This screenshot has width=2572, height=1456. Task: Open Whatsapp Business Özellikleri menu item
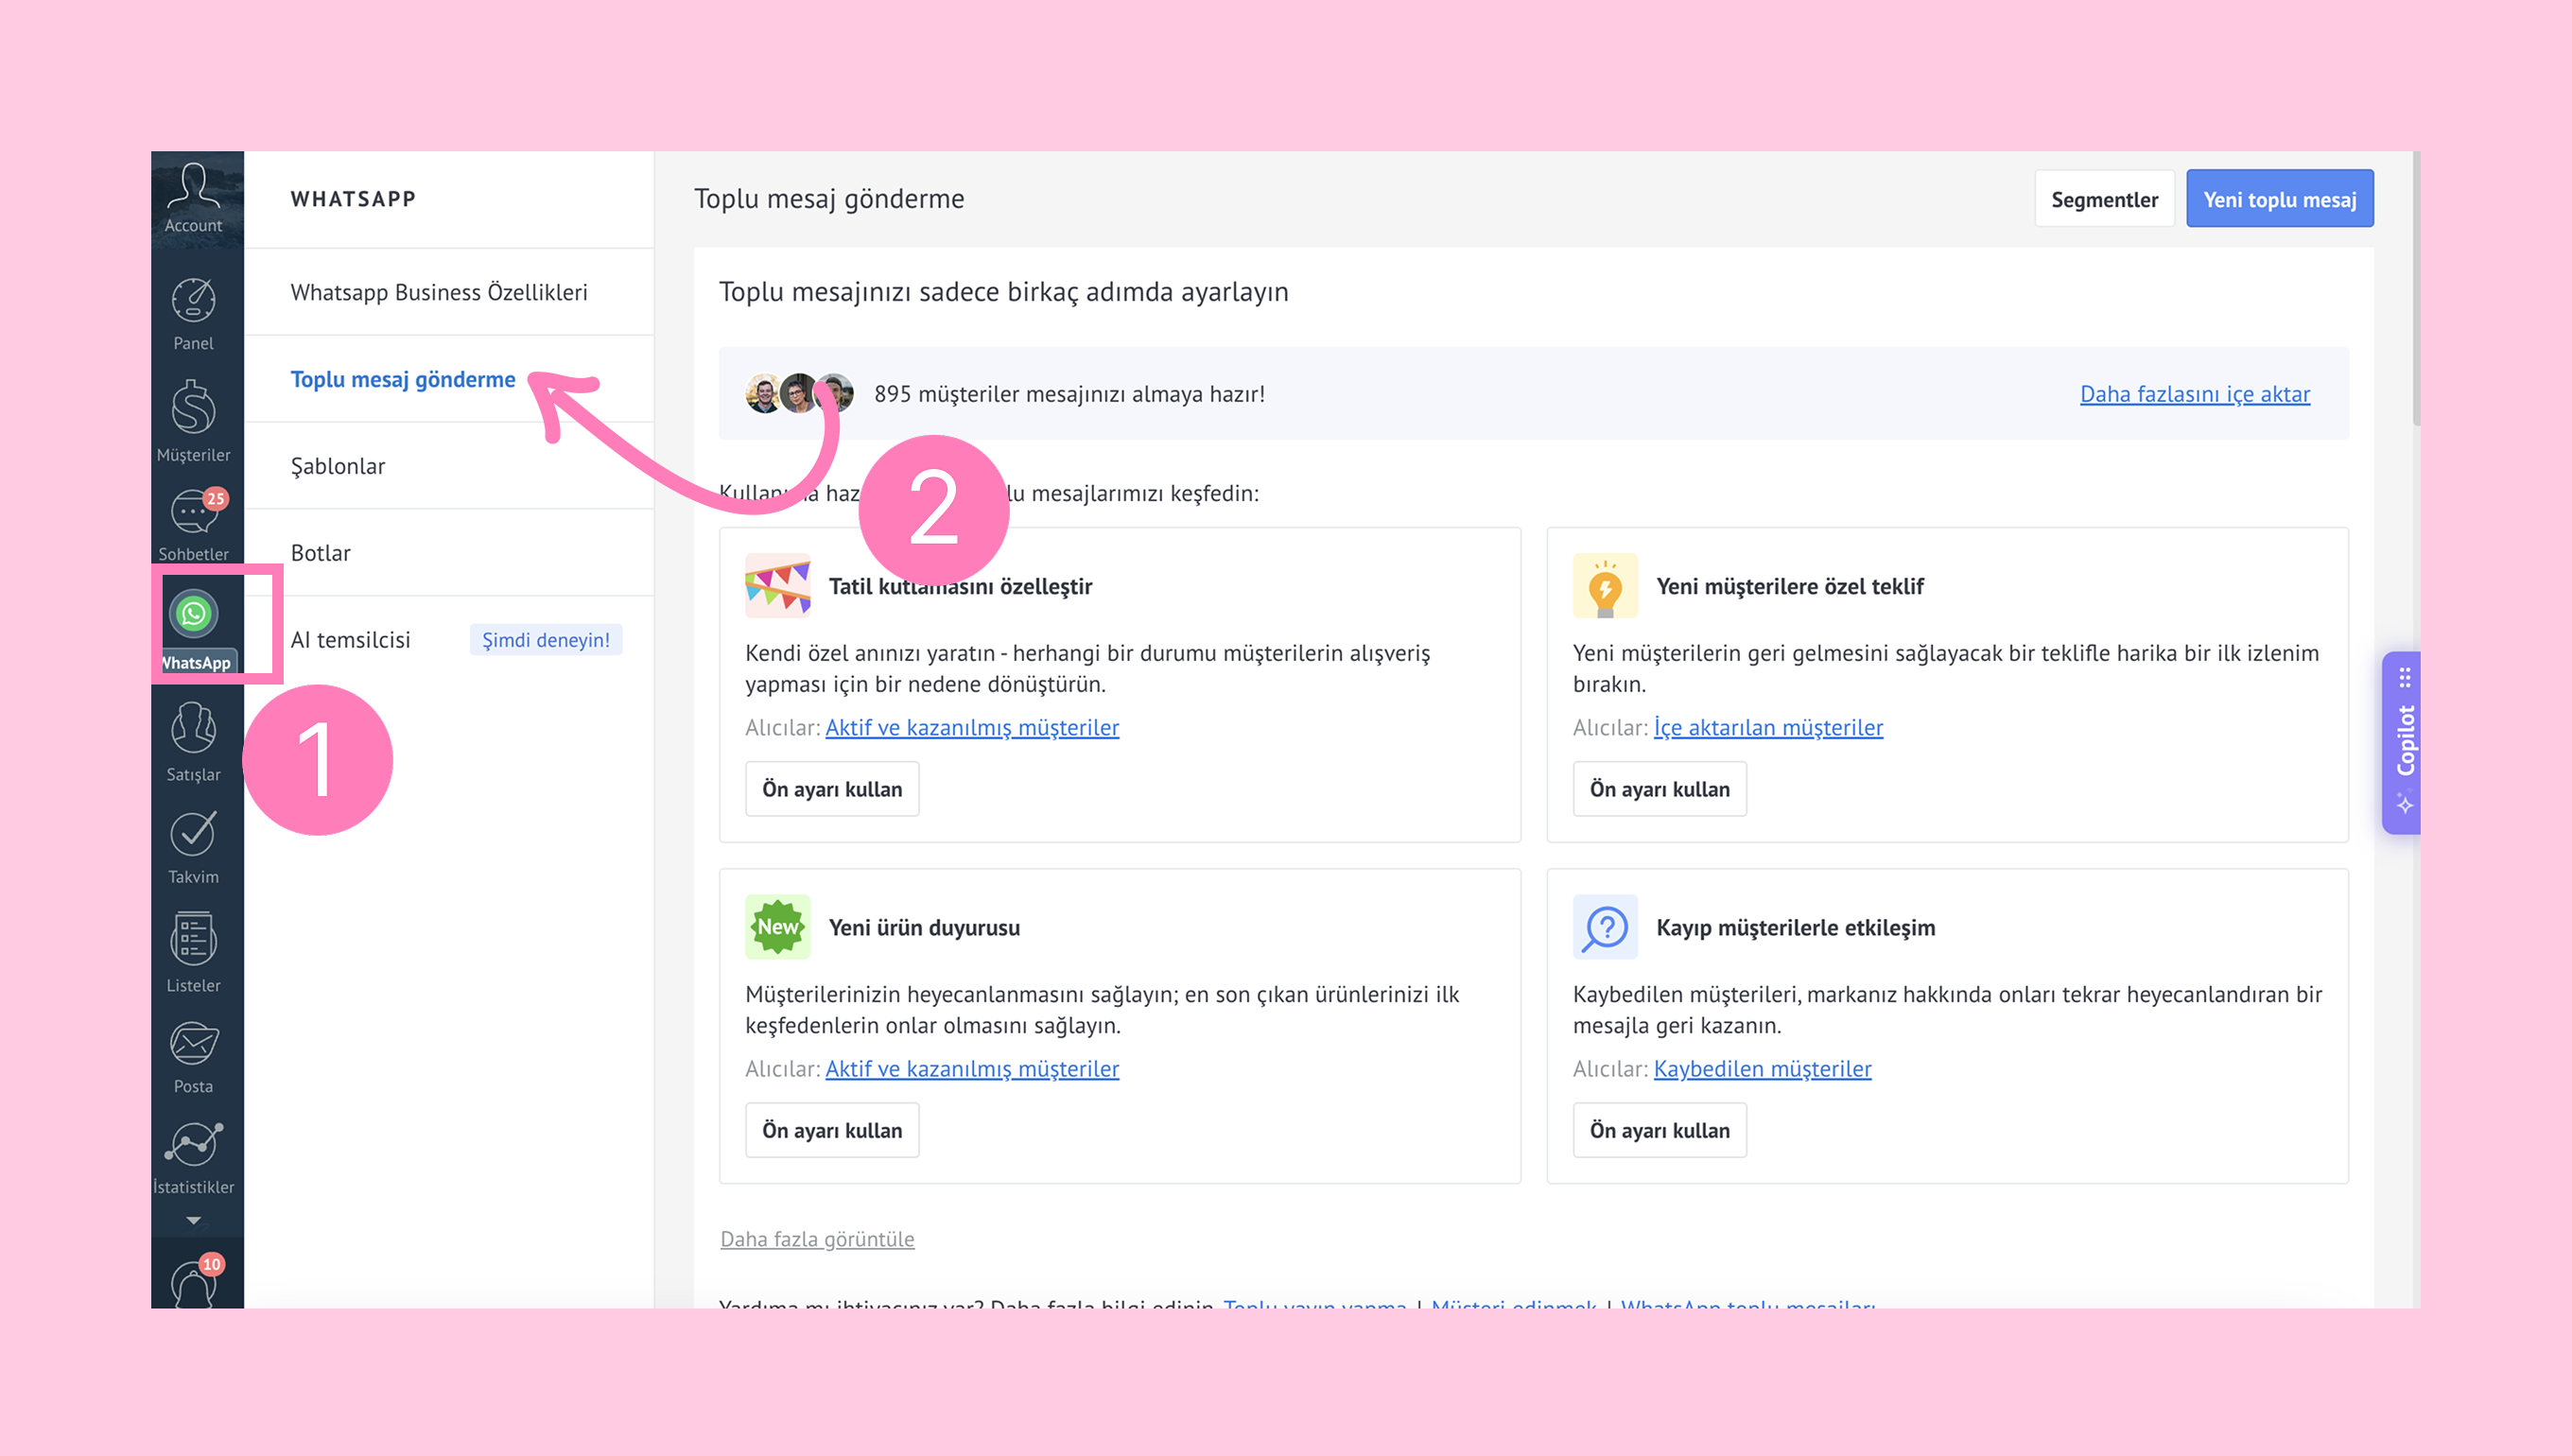coord(439,292)
